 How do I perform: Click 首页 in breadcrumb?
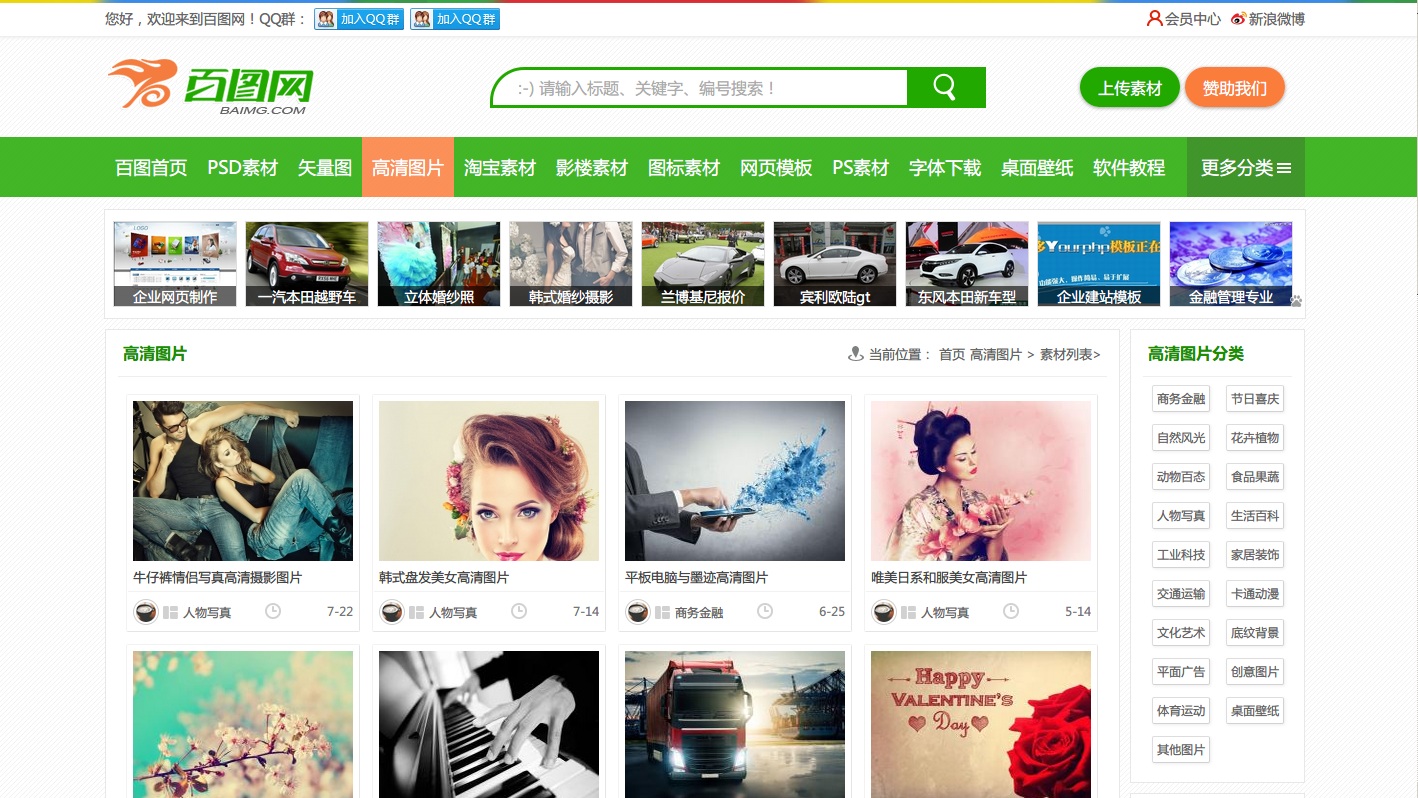click(x=952, y=354)
